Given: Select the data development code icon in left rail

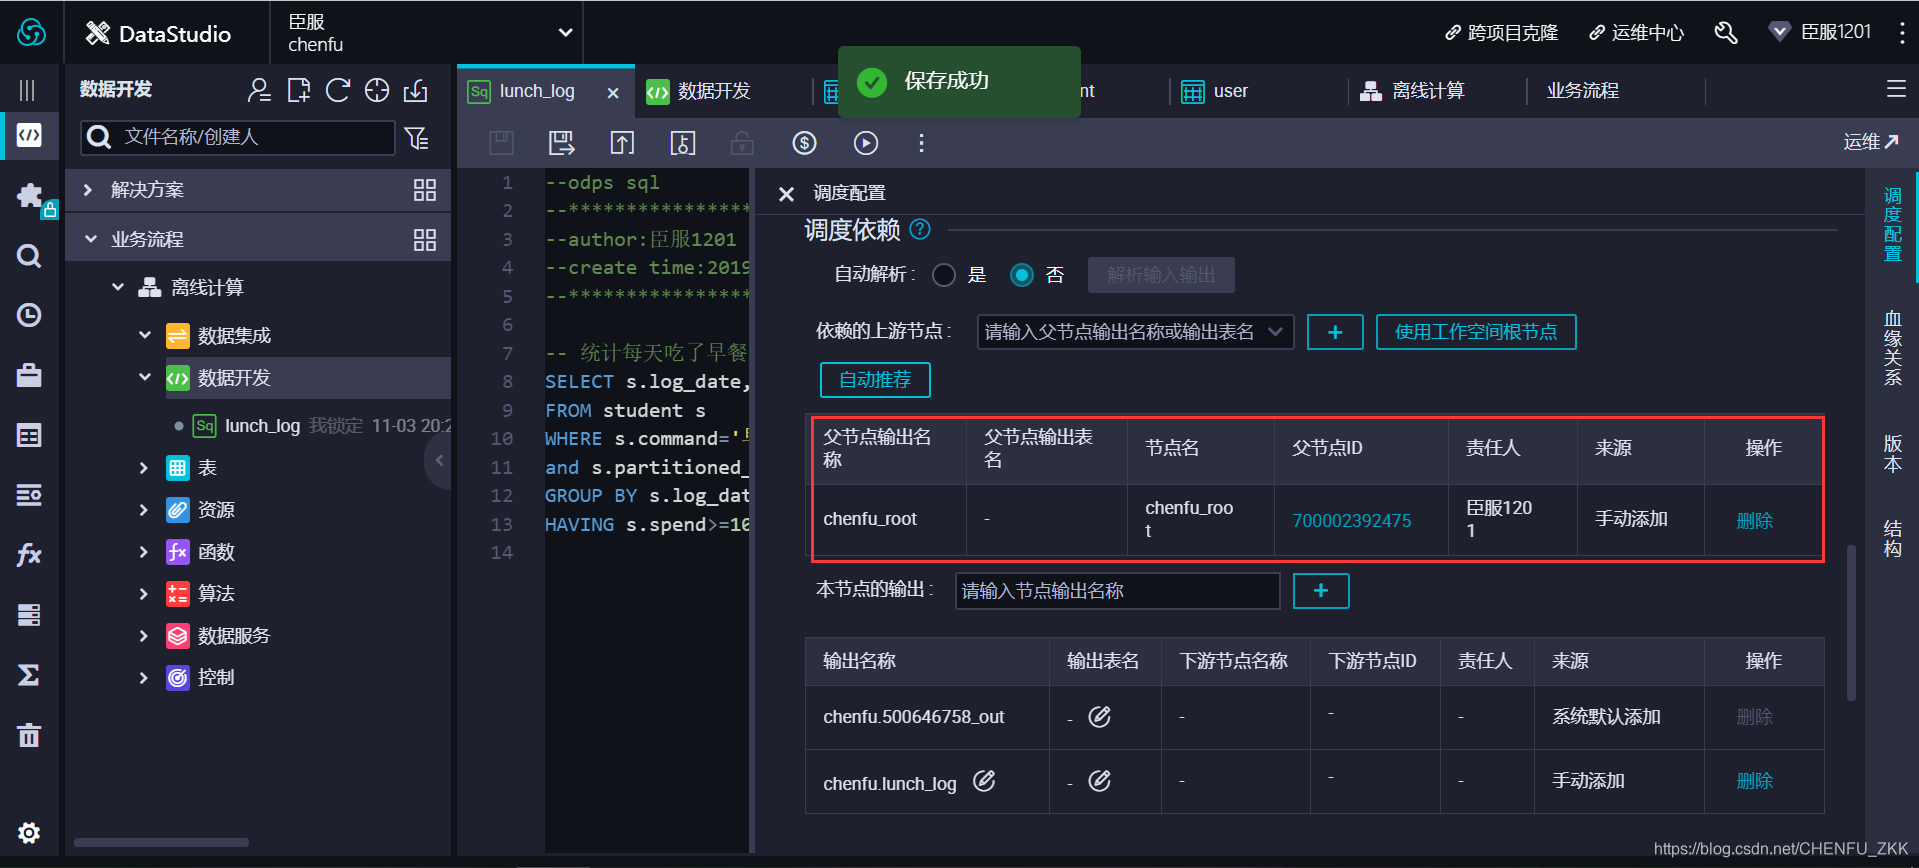Looking at the screenshot, I should [x=29, y=135].
